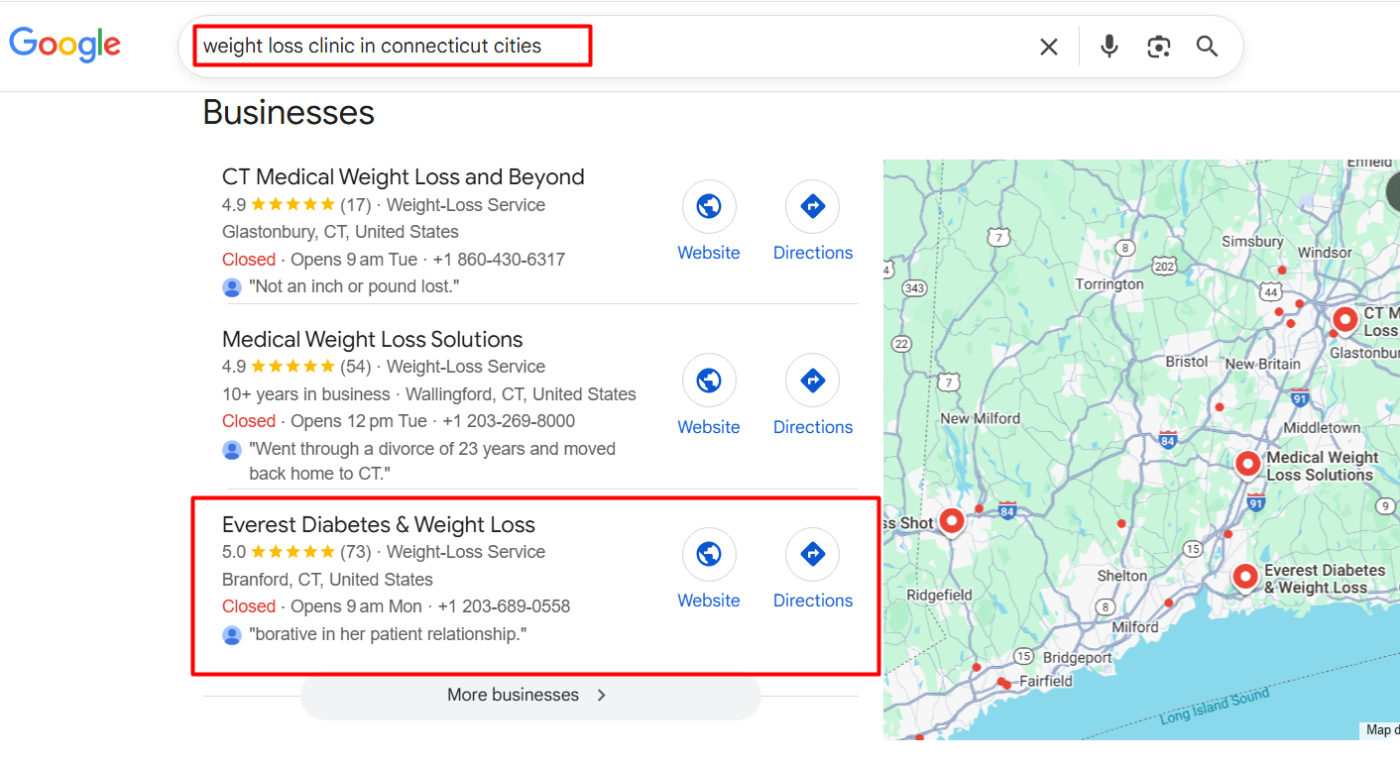Open website of CT Medical Weight Loss and Beyond
The width and height of the screenshot is (1400, 766).
click(x=709, y=207)
